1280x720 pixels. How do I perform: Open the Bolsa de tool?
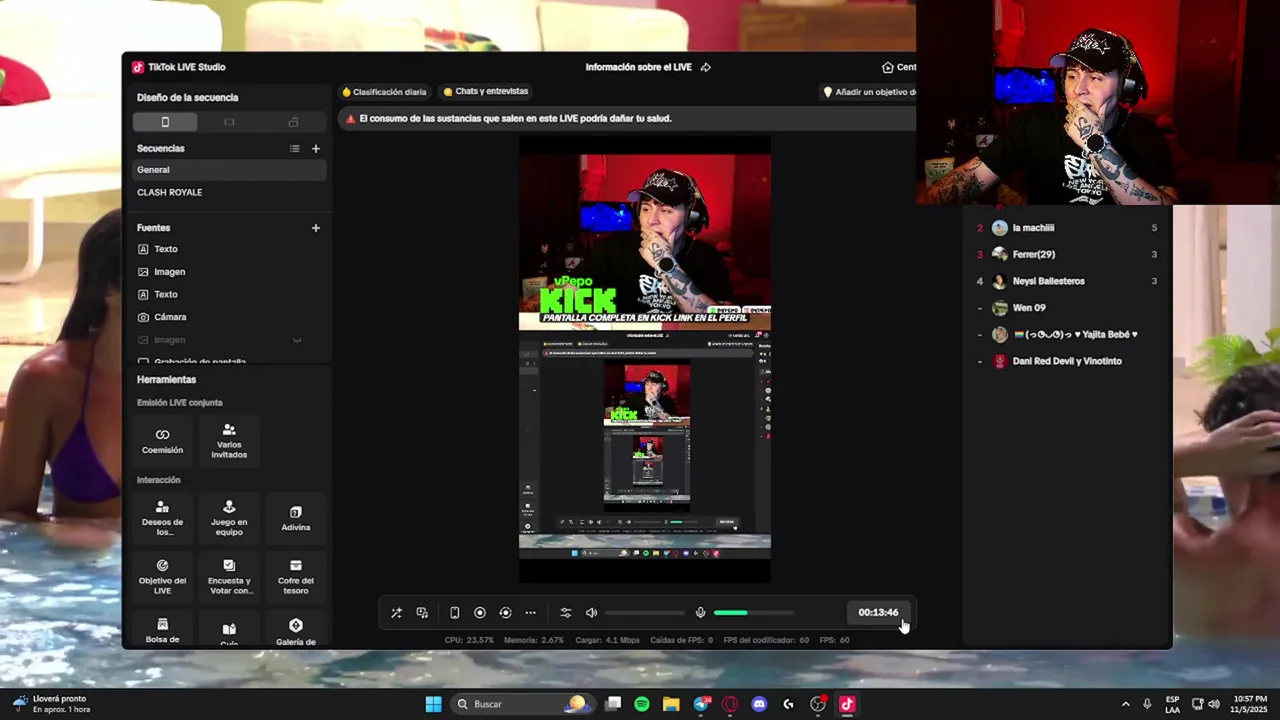tap(162, 631)
